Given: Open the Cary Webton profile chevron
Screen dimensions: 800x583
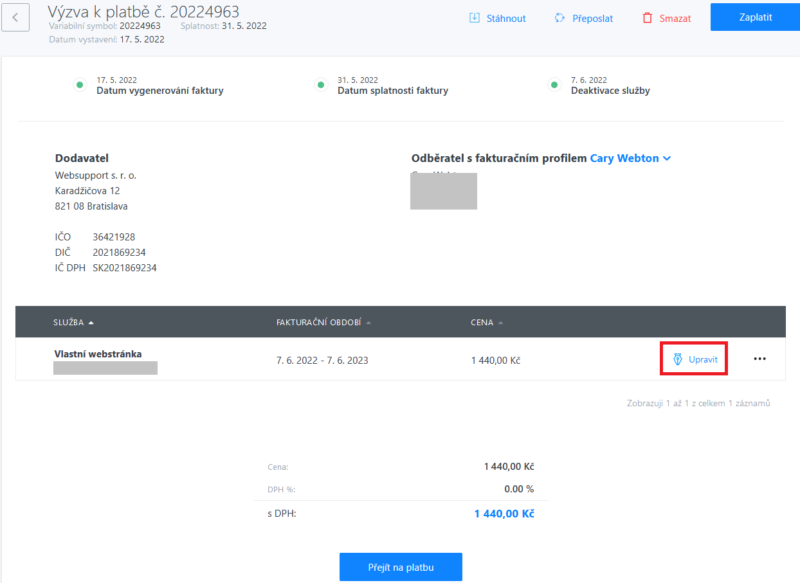Looking at the screenshot, I should (666, 159).
